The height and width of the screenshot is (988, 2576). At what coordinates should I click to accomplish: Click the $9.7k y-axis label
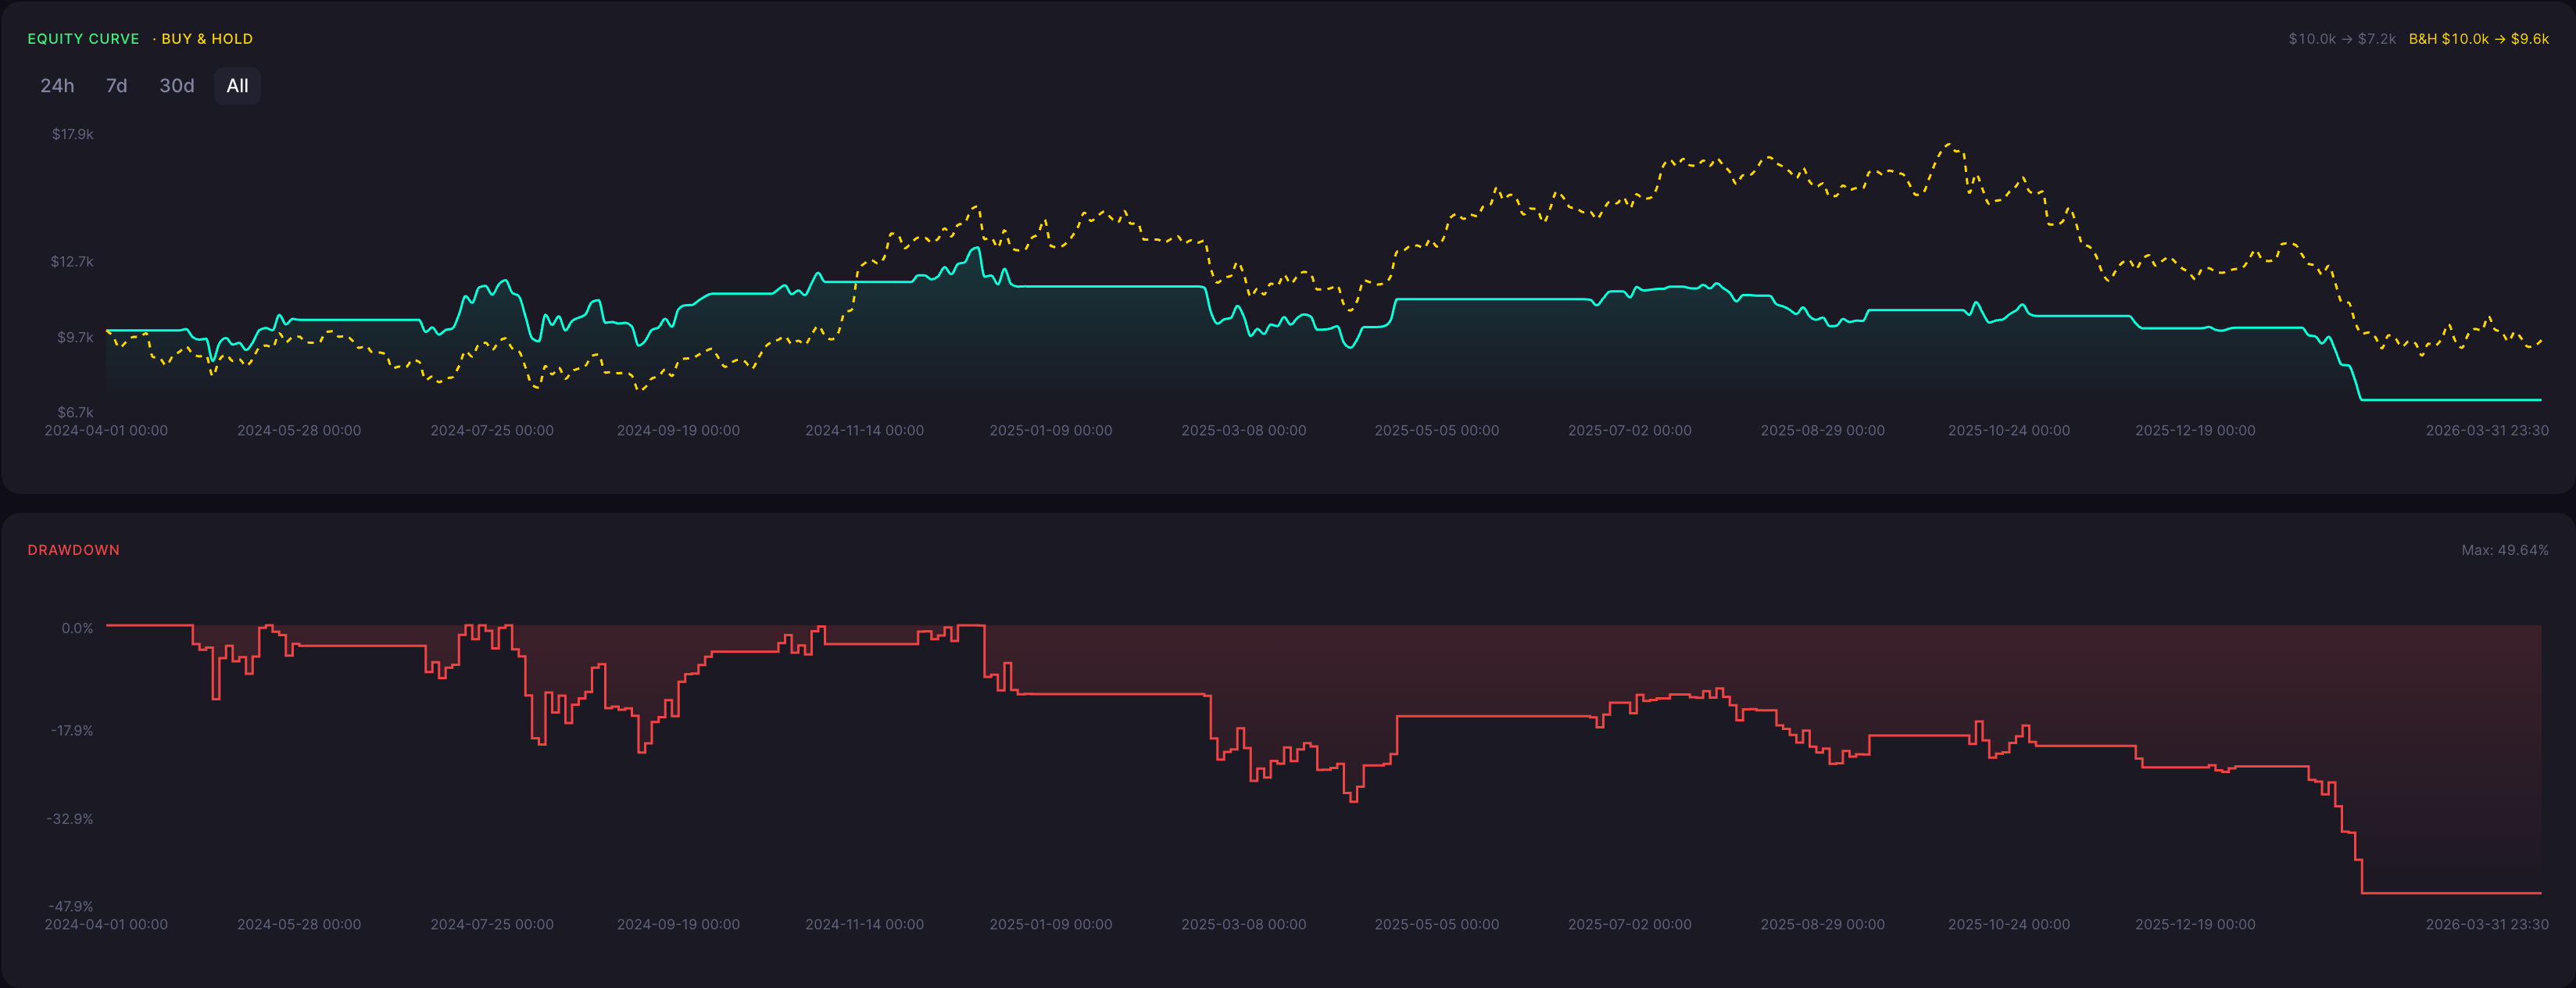point(75,338)
